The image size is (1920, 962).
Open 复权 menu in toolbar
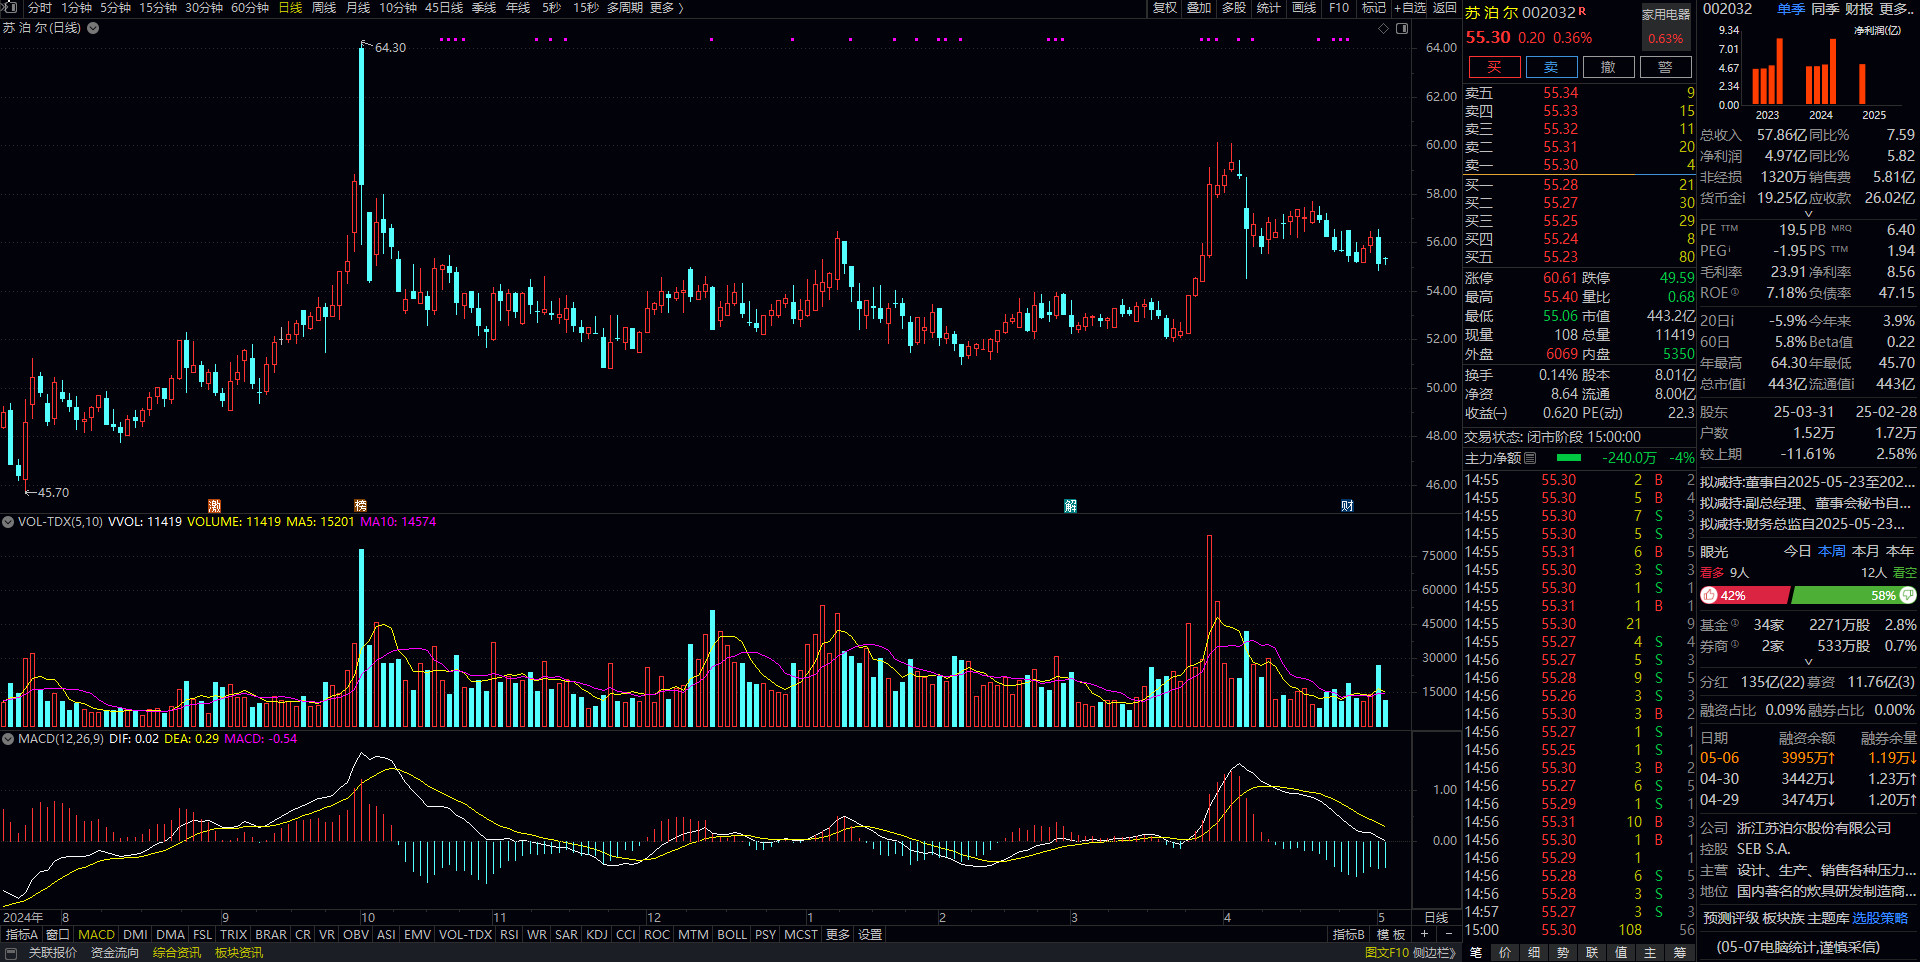pyautogui.click(x=1165, y=7)
